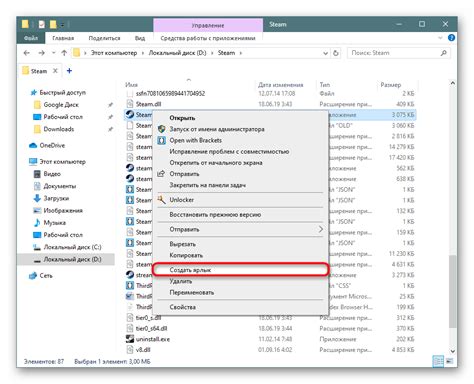The height and width of the screenshot is (384, 474).
Task: Refresh the Steam folder view
Action: click(x=336, y=53)
